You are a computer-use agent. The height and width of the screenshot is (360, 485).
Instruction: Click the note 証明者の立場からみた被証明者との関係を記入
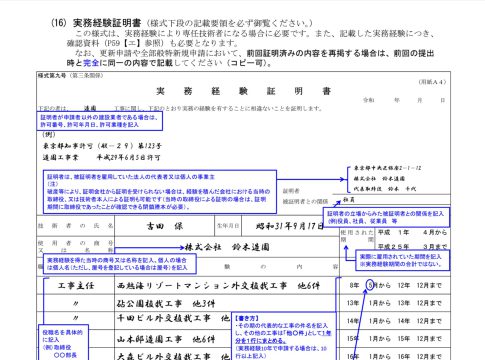(386, 217)
